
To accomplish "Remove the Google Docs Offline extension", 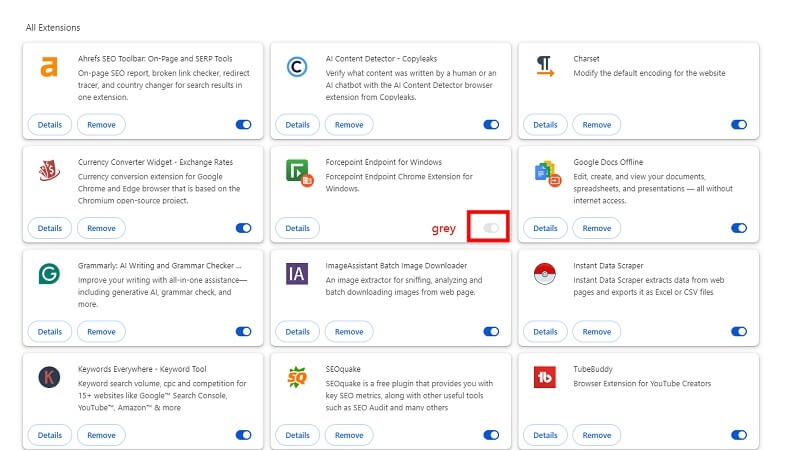I will coord(597,228).
